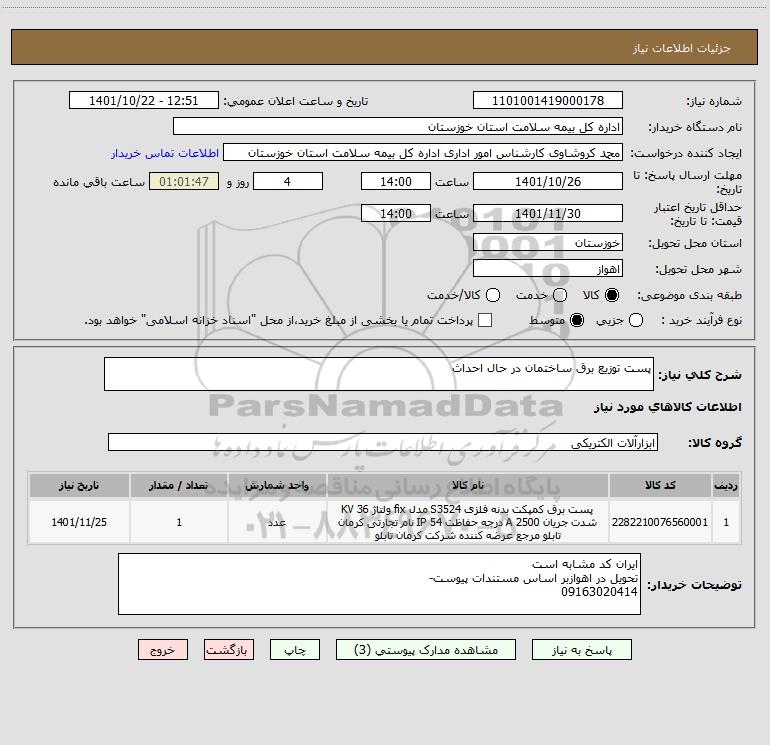Click the بازگشت back button
This screenshot has width=770, height=745.
[229, 650]
